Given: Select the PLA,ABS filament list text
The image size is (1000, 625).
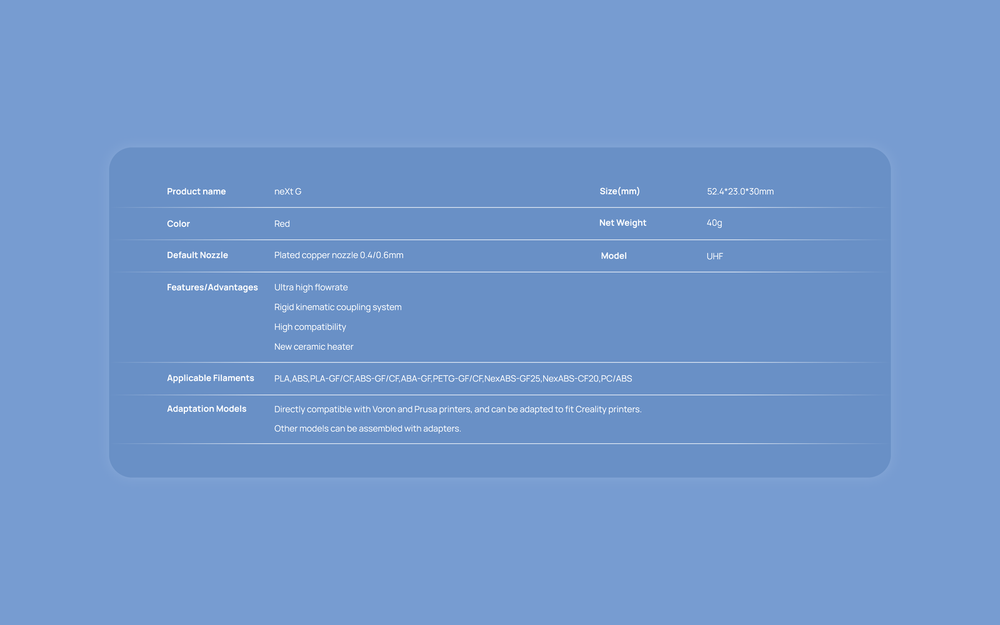Looking at the screenshot, I should click(453, 379).
